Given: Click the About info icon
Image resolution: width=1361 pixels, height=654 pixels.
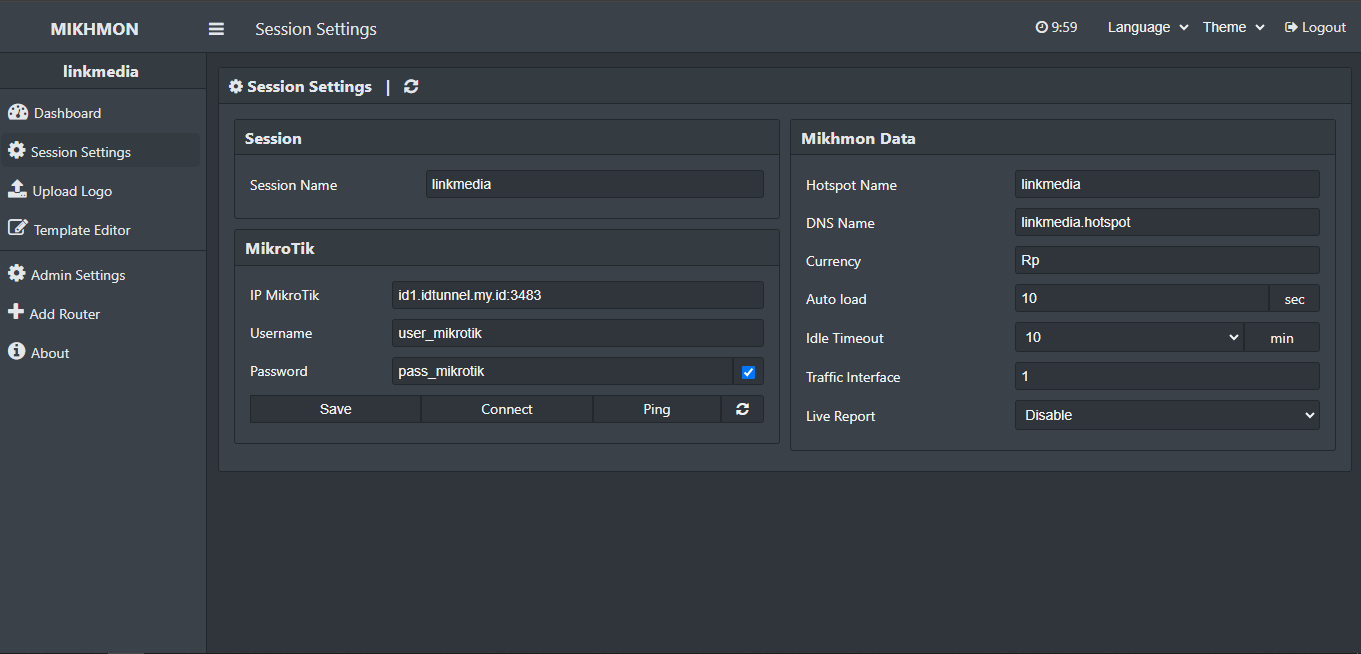Looking at the screenshot, I should (16, 352).
